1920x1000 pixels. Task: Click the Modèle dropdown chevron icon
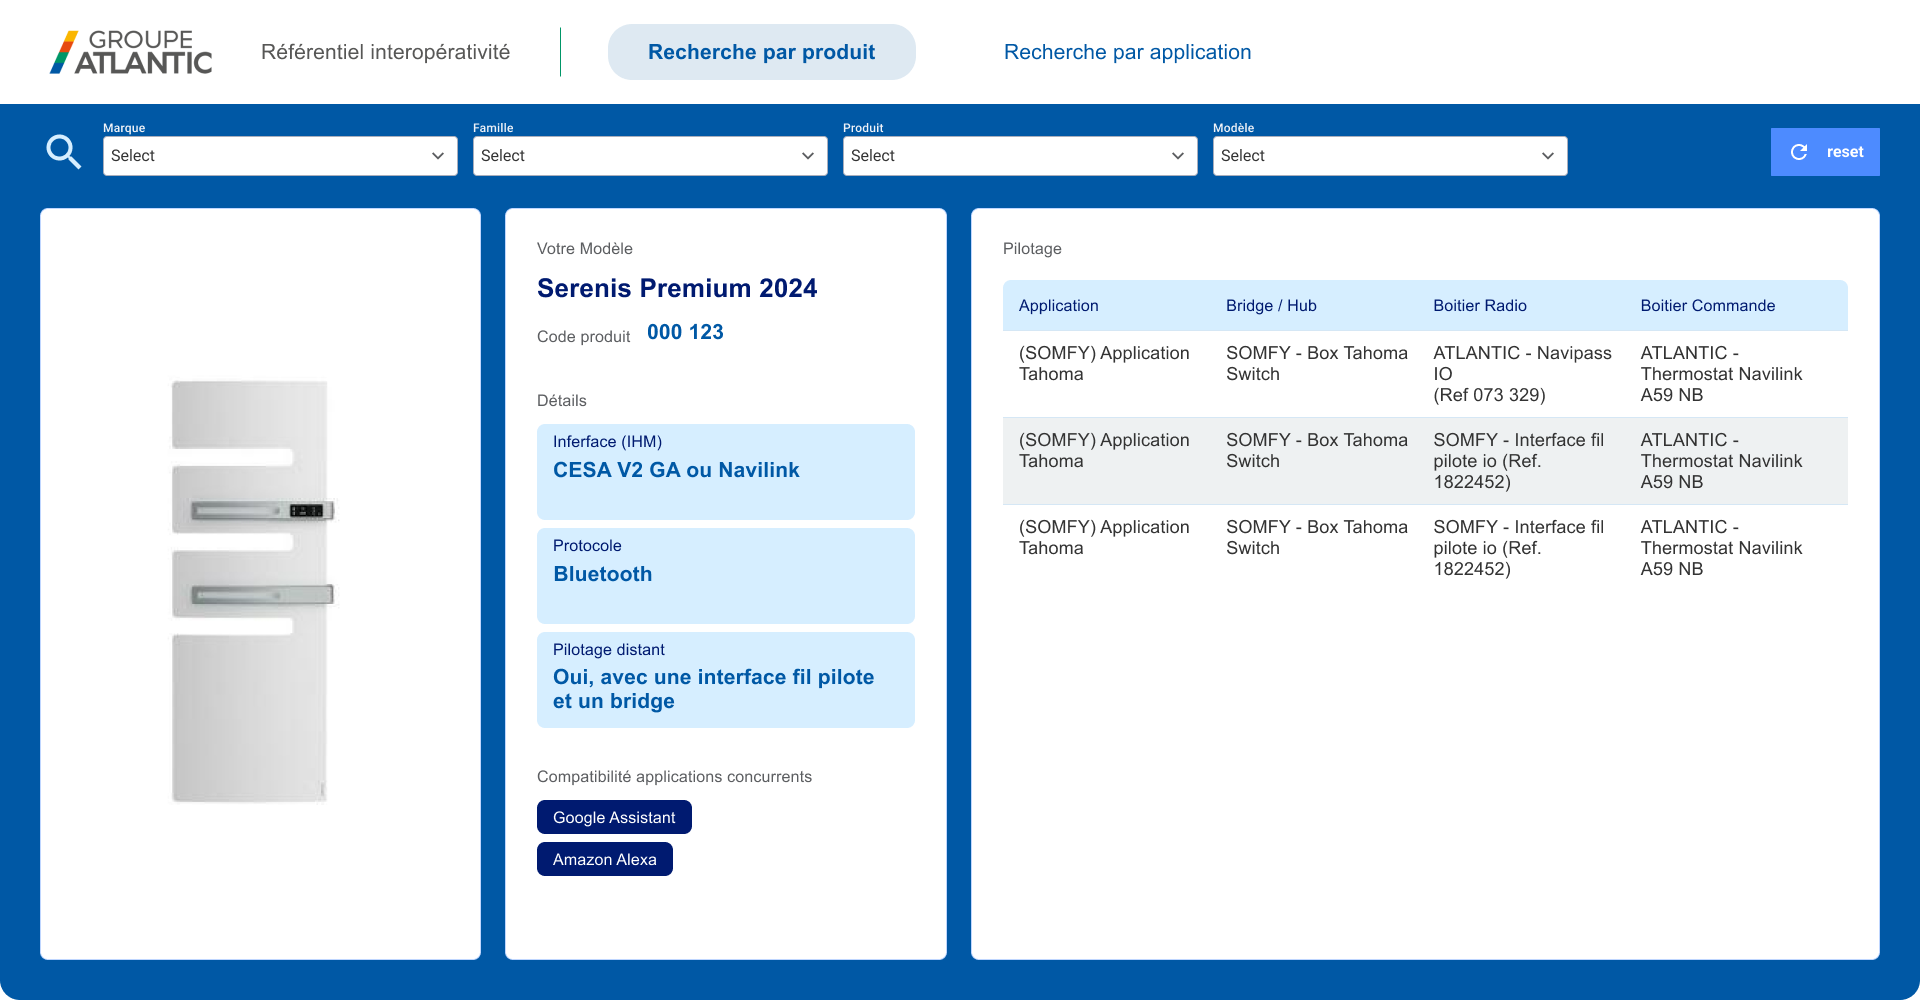[1547, 156]
